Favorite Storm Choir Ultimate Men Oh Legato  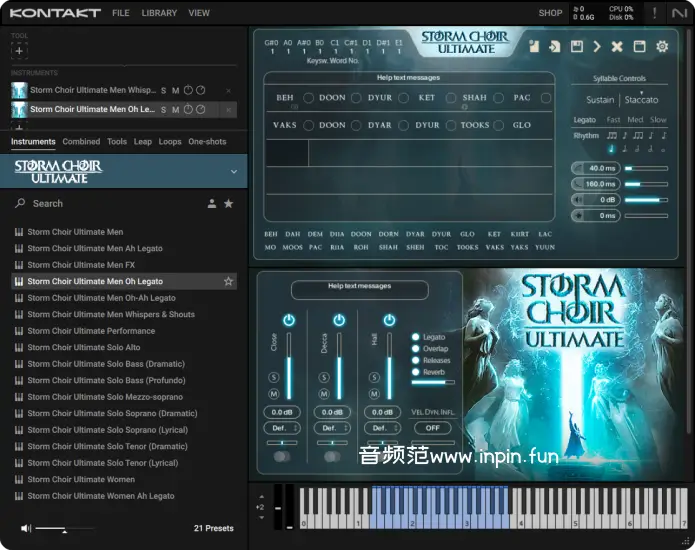pos(228,282)
